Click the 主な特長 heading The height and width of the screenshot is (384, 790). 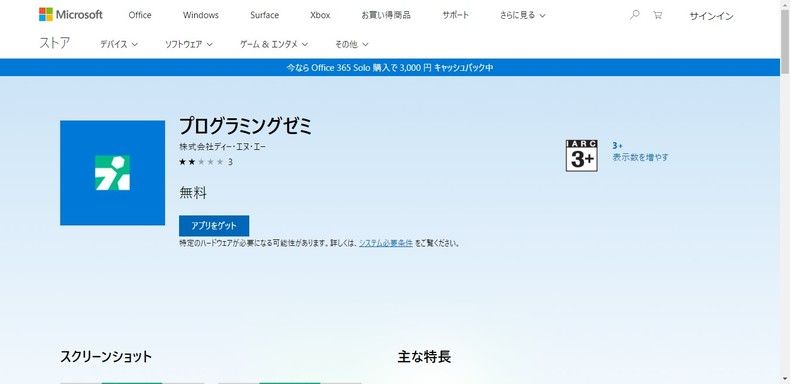(424, 357)
